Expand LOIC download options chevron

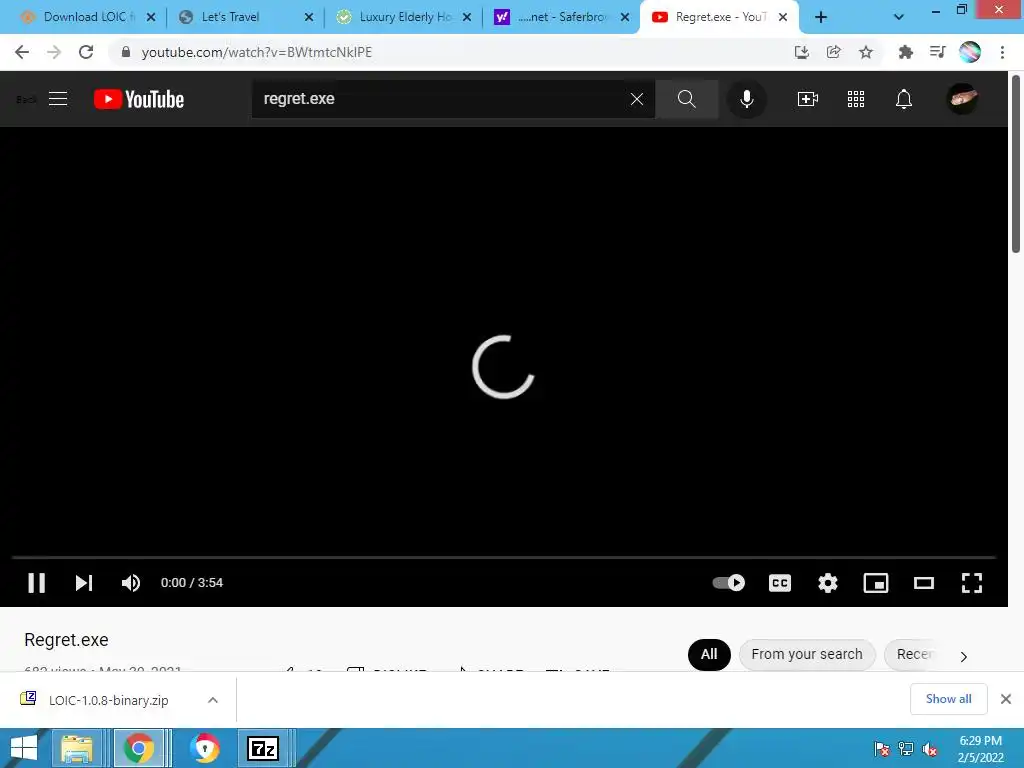213,700
